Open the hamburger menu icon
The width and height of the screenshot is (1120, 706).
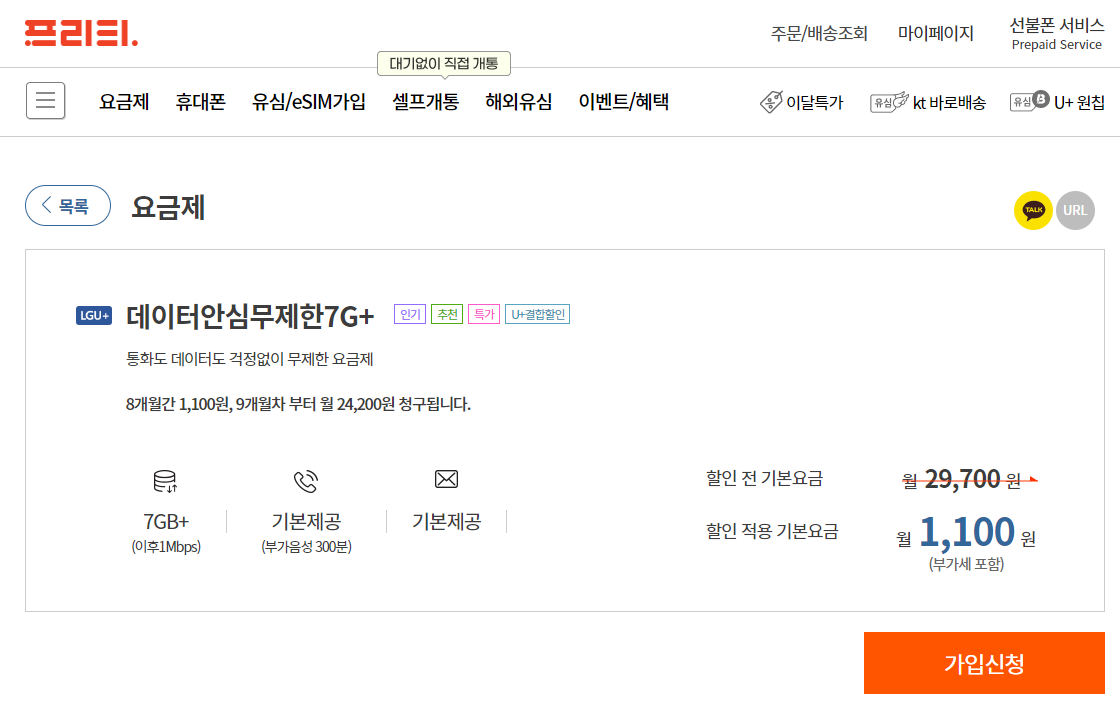coord(46,101)
